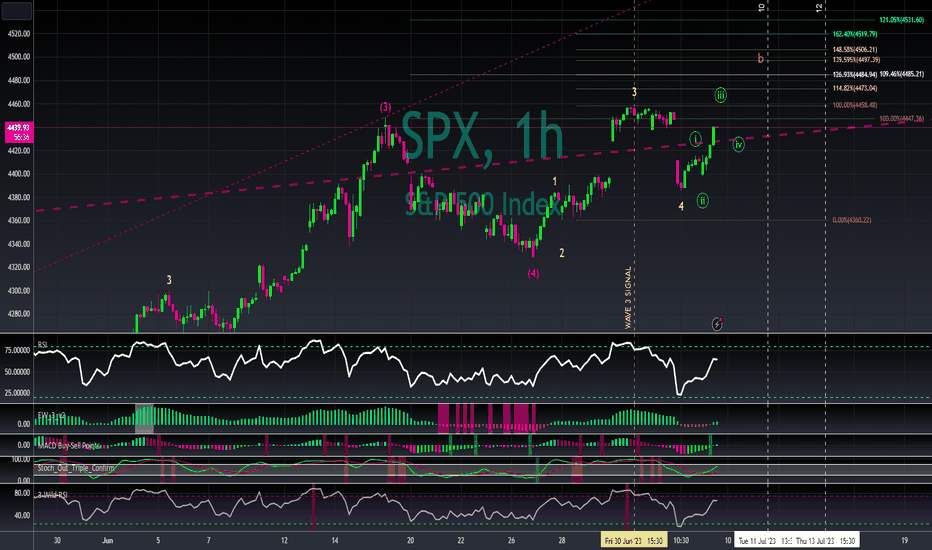The image size is (932, 550).
Task: Select the orange b wave label
Action: click(760, 58)
